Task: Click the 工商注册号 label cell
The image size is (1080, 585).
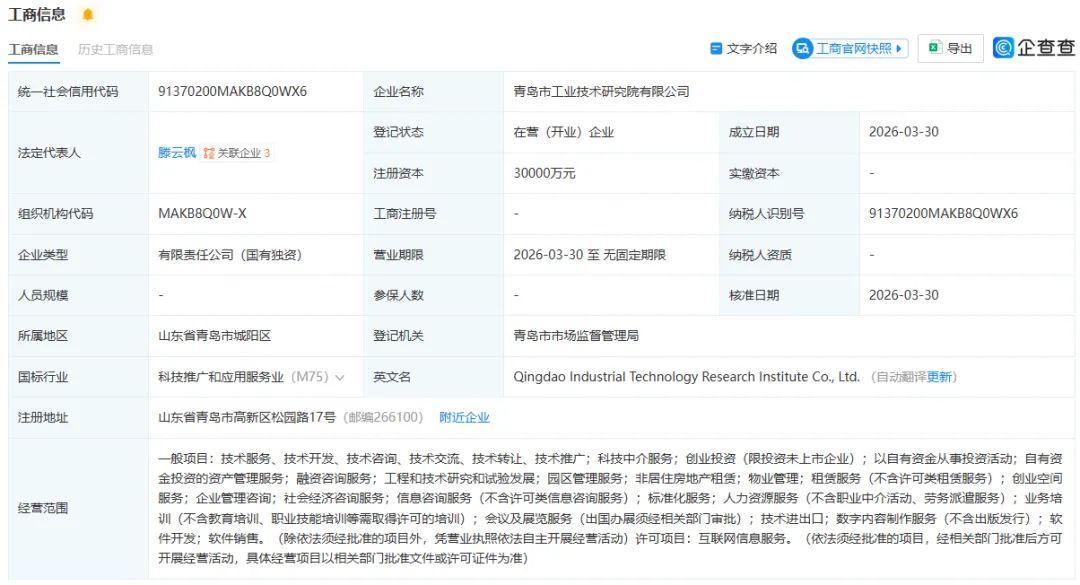Action: pos(433,214)
